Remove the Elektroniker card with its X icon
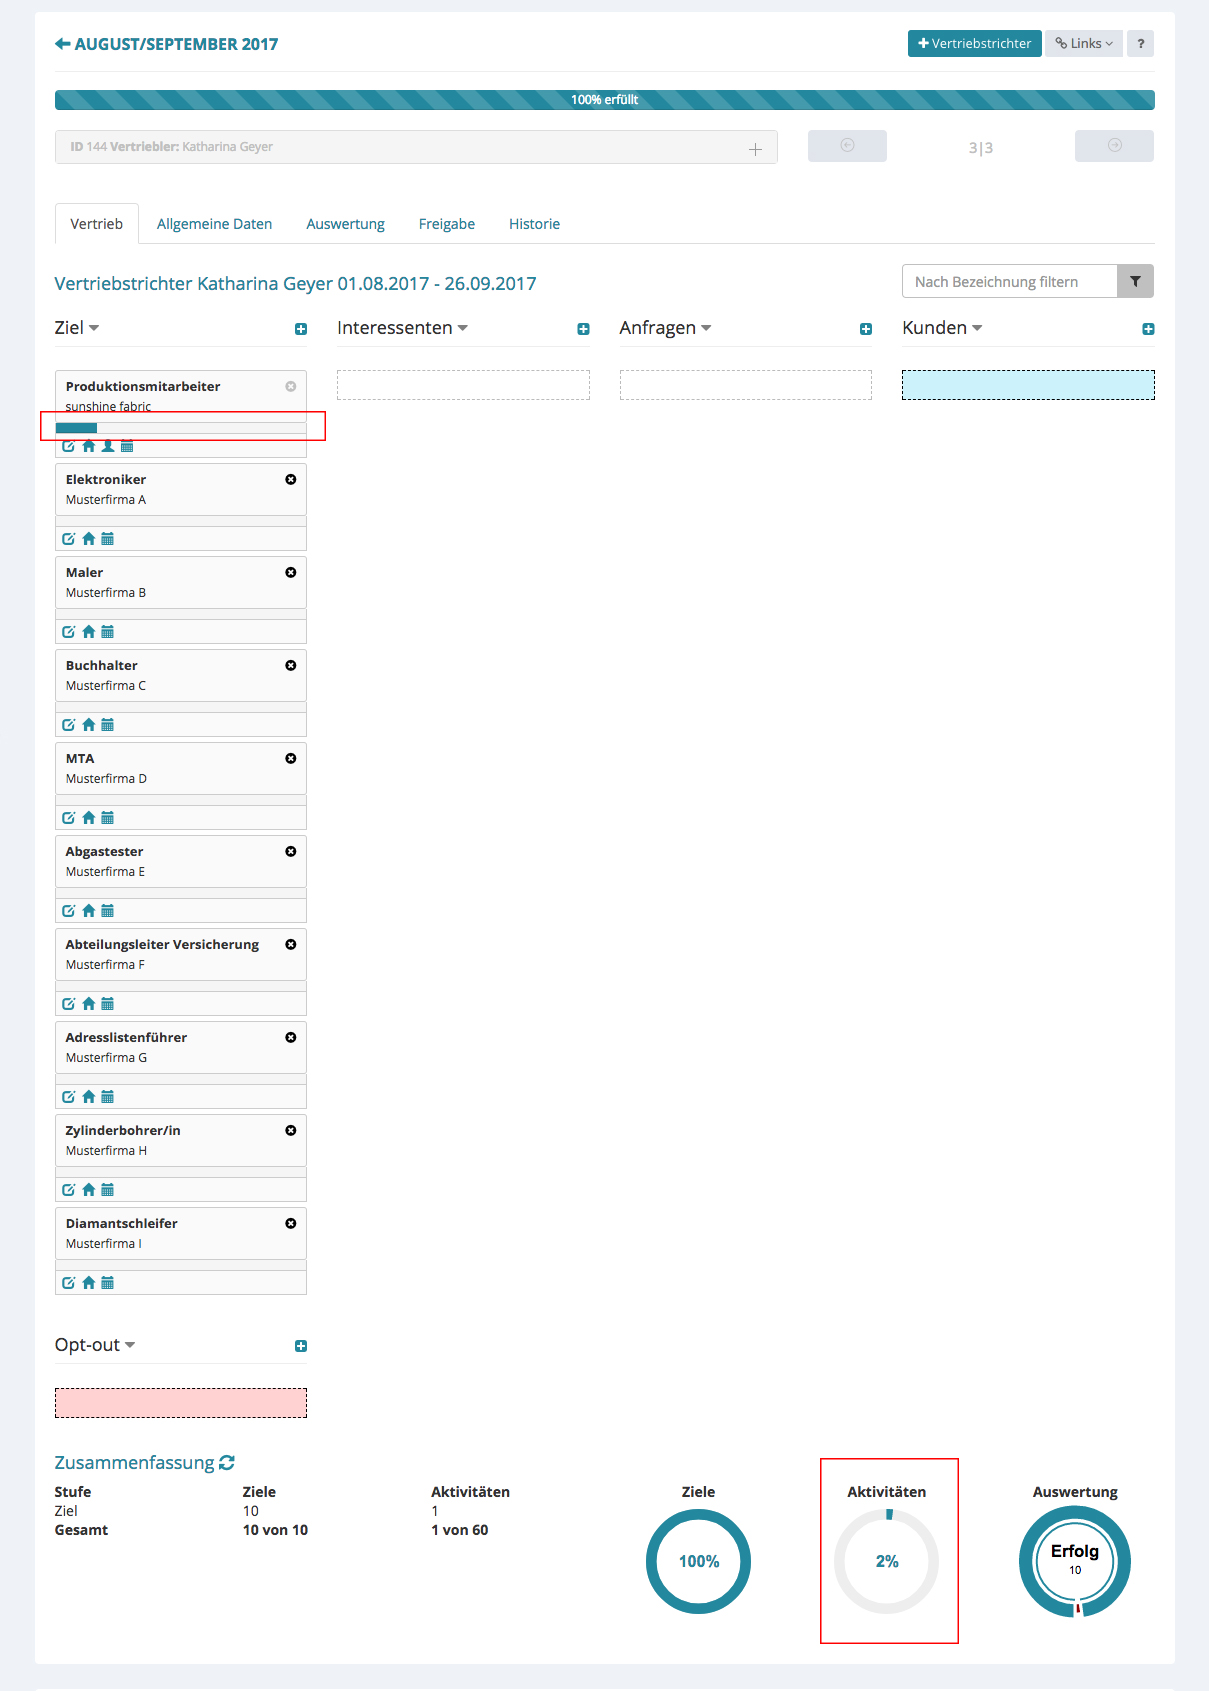Viewport: 1209px width, 1691px height. coord(291,480)
